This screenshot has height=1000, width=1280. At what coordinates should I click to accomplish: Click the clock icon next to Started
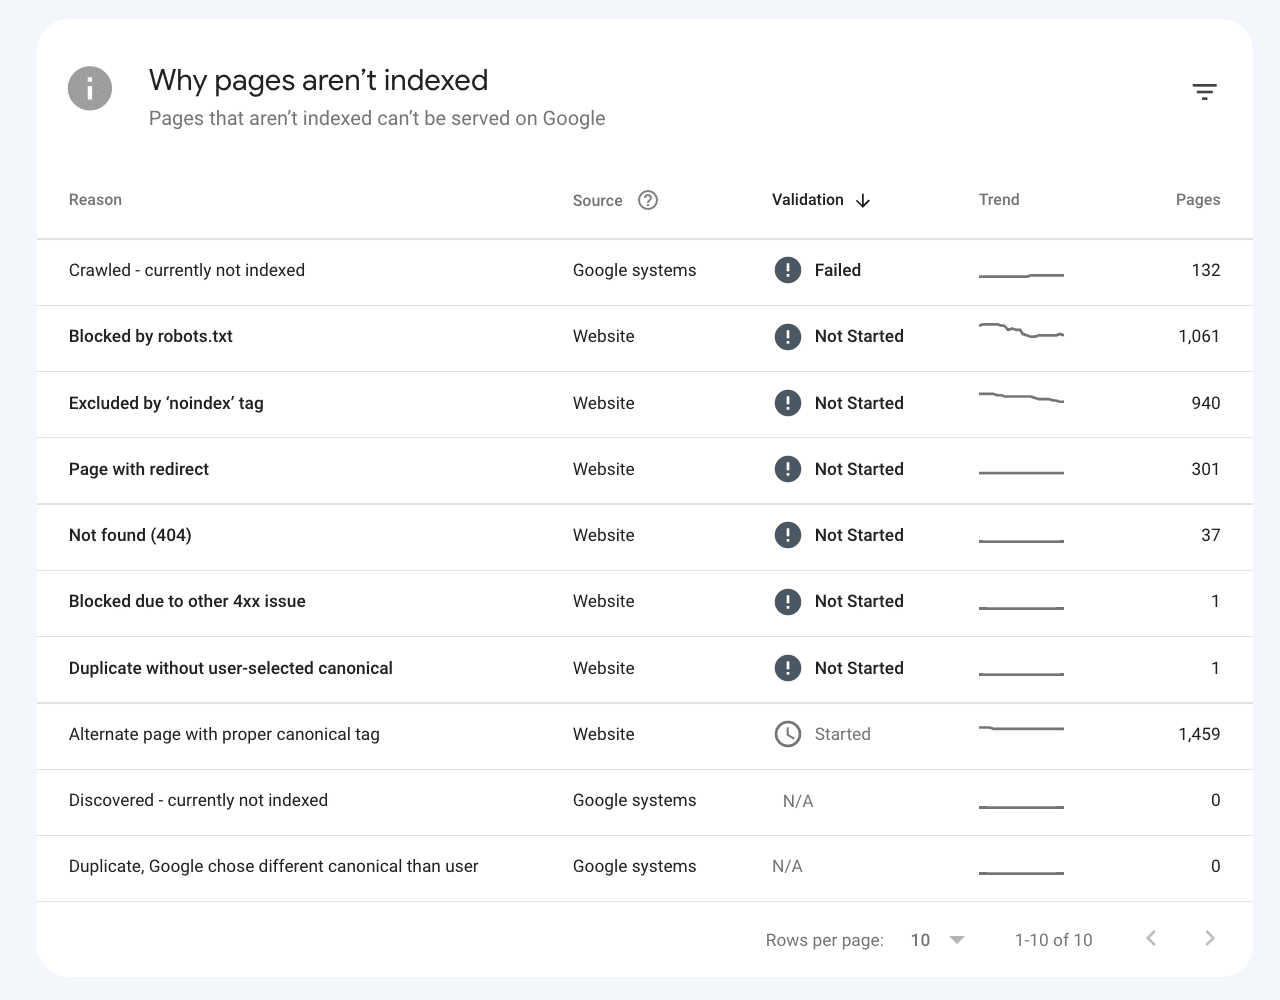pyautogui.click(x=788, y=734)
